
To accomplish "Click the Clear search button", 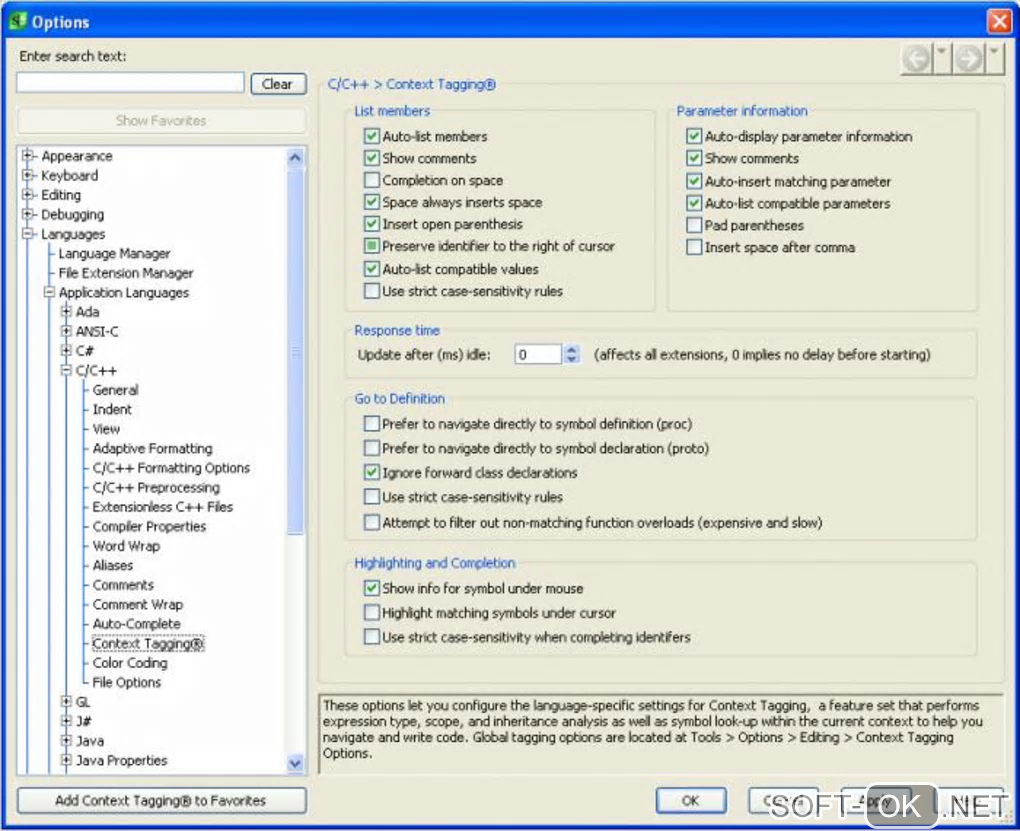I will (x=278, y=84).
